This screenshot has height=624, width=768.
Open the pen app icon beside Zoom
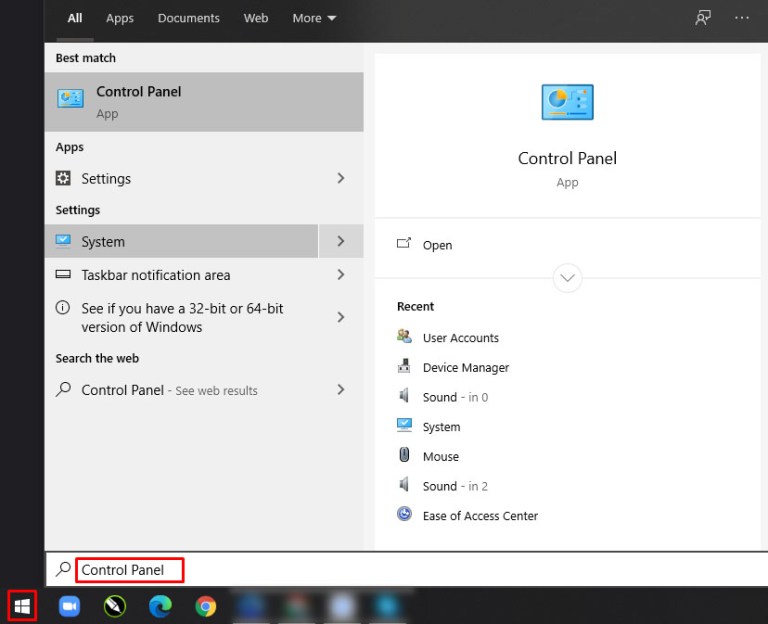(115, 606)
